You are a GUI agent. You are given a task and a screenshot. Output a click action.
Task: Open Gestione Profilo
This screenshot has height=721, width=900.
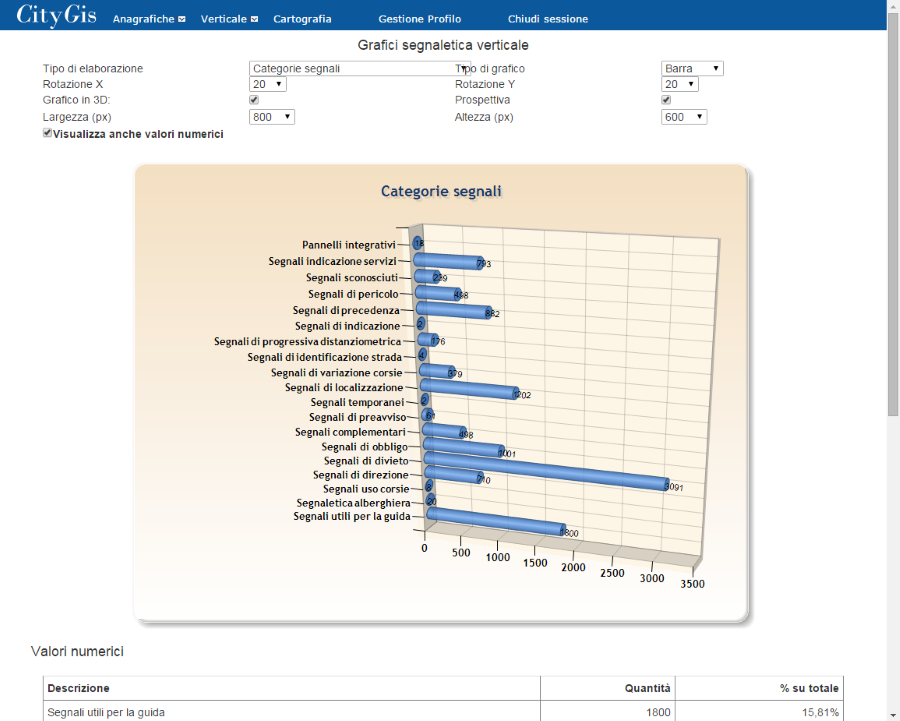419,19
